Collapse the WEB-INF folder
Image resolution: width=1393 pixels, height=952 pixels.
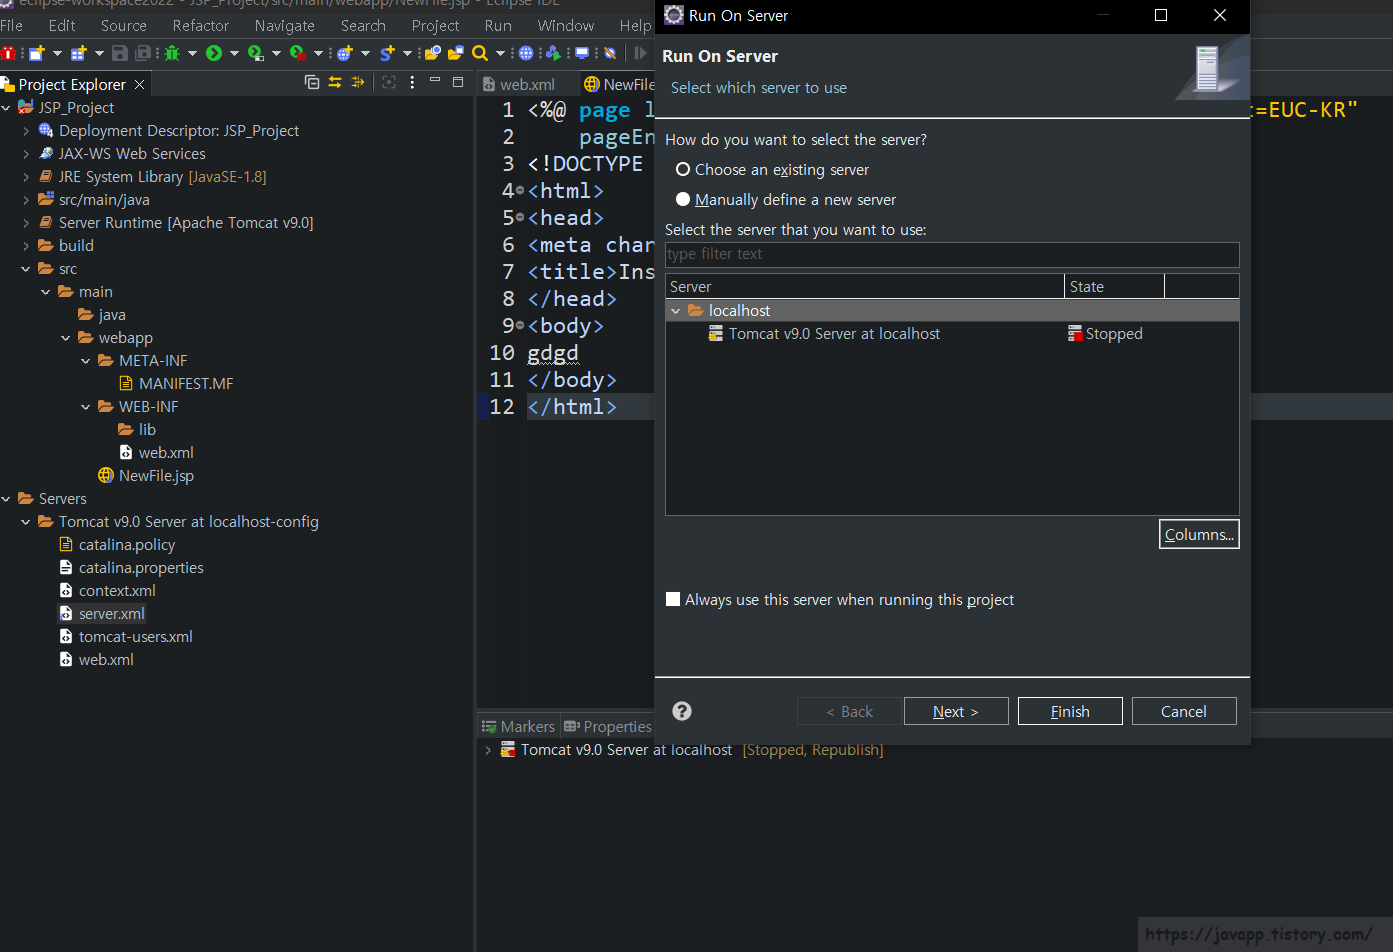coord(86,407)
